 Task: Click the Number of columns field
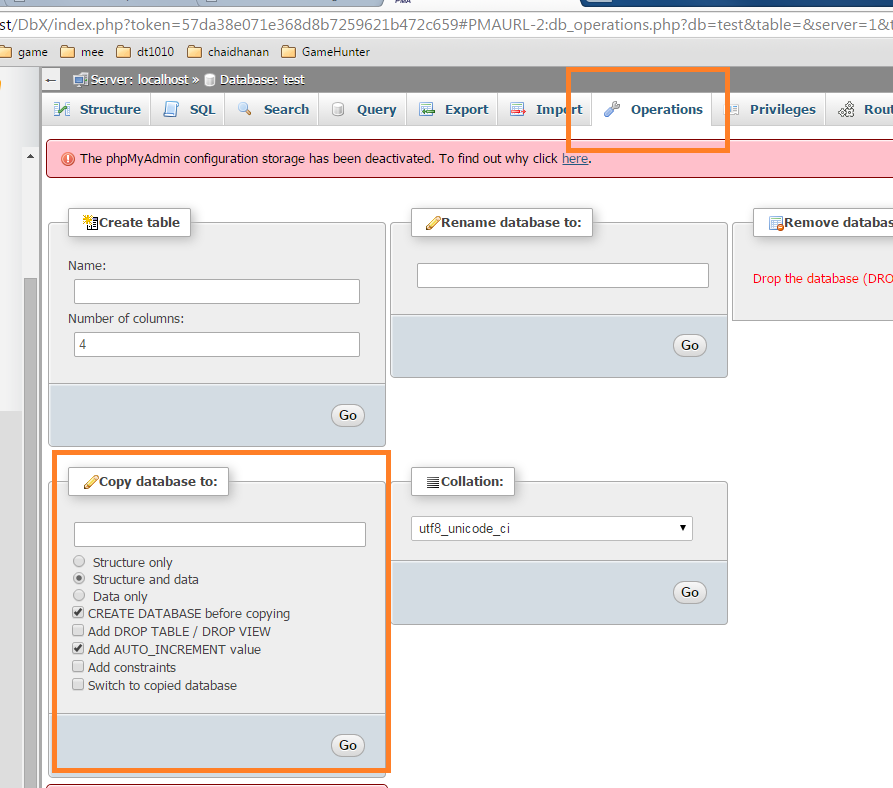[216, 344]
